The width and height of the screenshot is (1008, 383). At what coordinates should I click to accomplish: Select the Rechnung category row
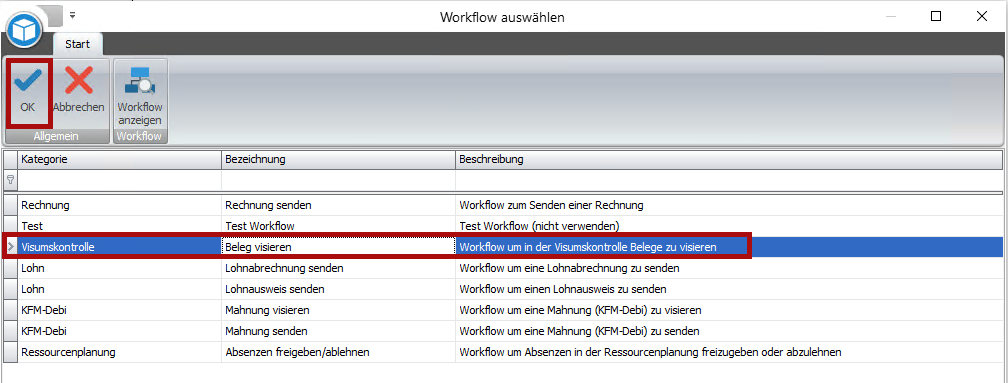coord(120,205)
